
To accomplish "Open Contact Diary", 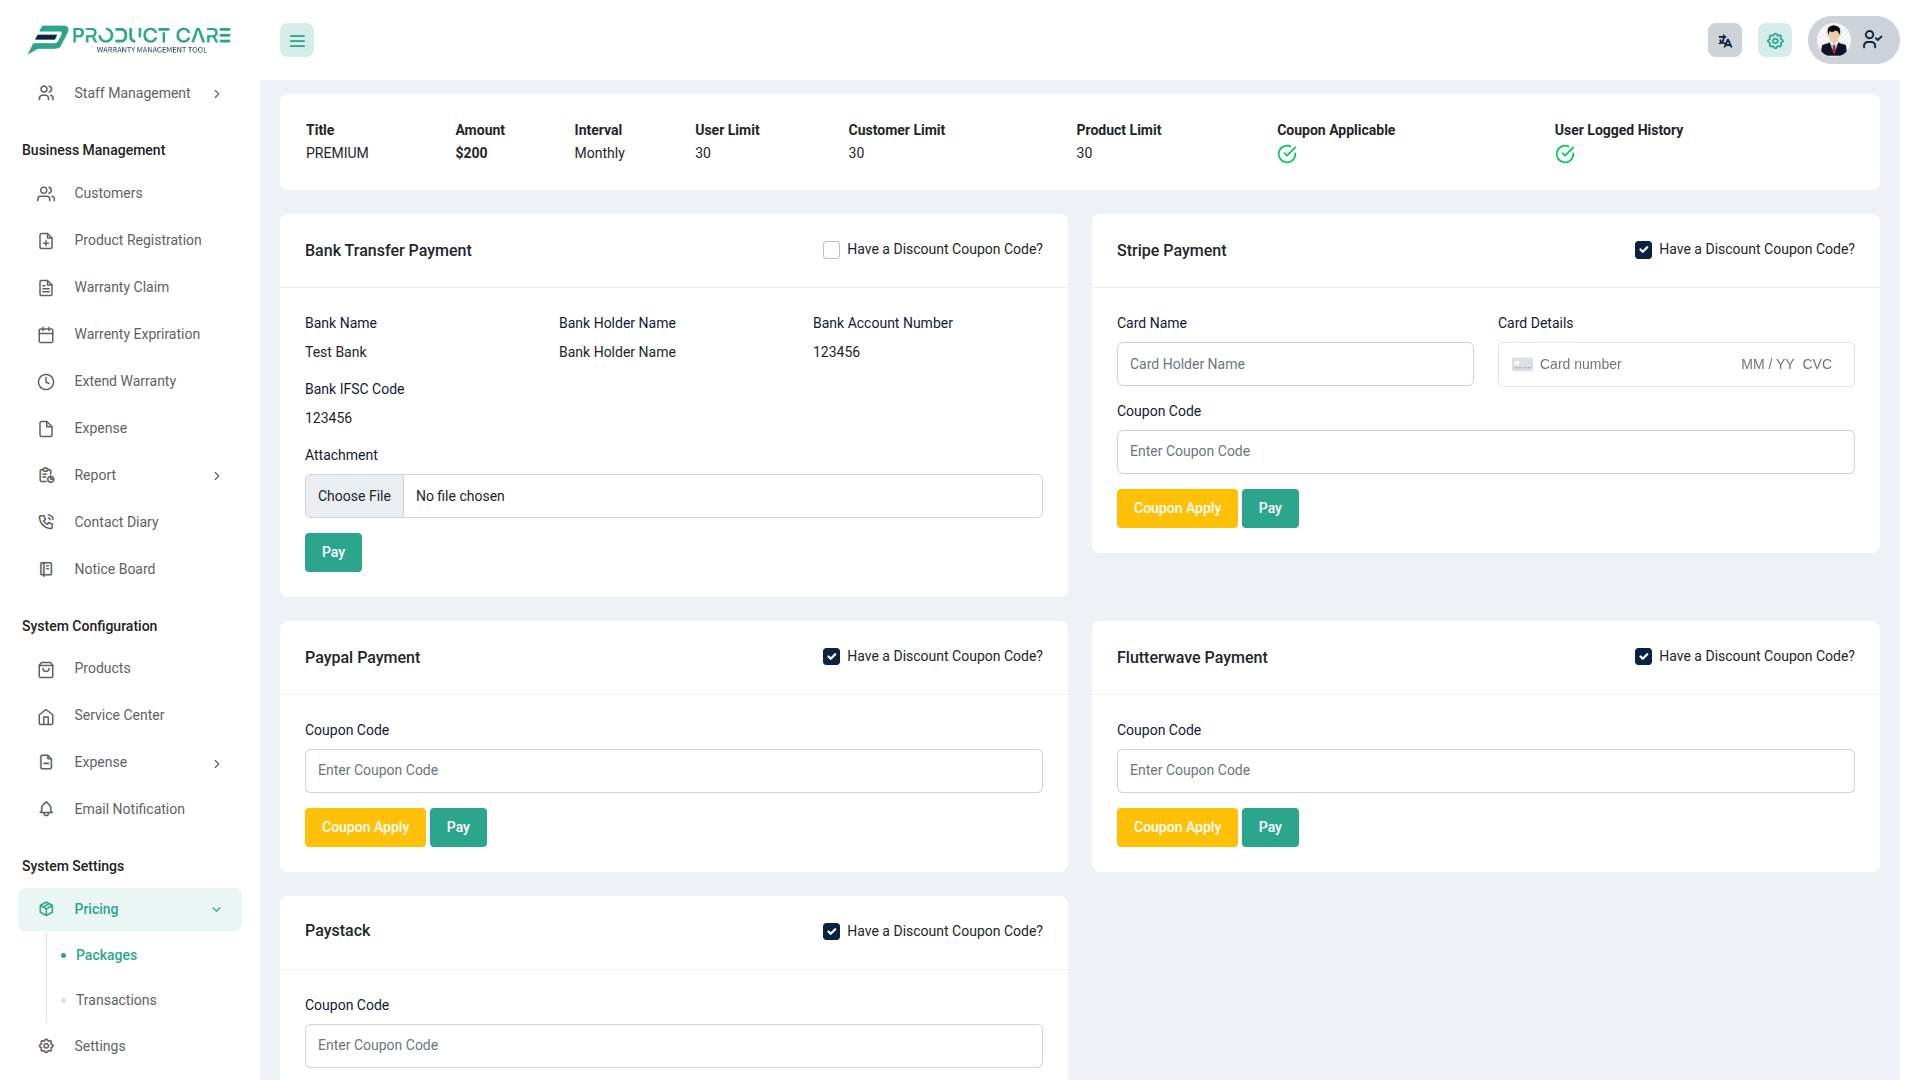I will click(x=116, y=521).
